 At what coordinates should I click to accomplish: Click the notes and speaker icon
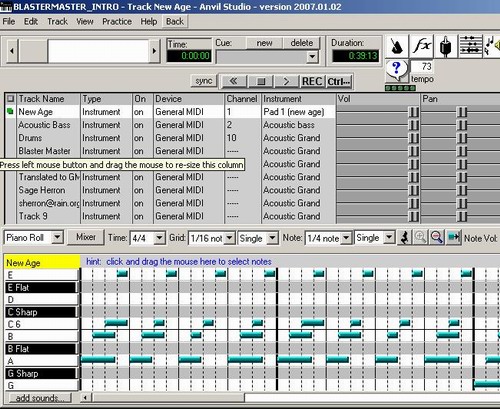pos(492,46)
